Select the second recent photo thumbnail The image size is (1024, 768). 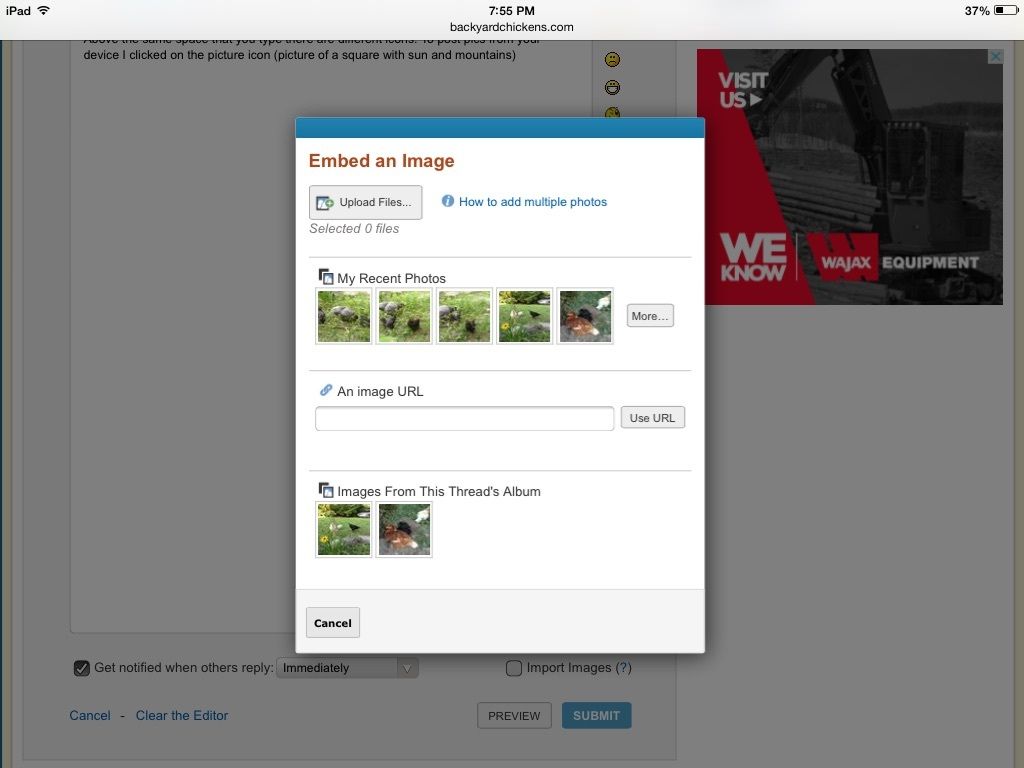coord(404,316)
